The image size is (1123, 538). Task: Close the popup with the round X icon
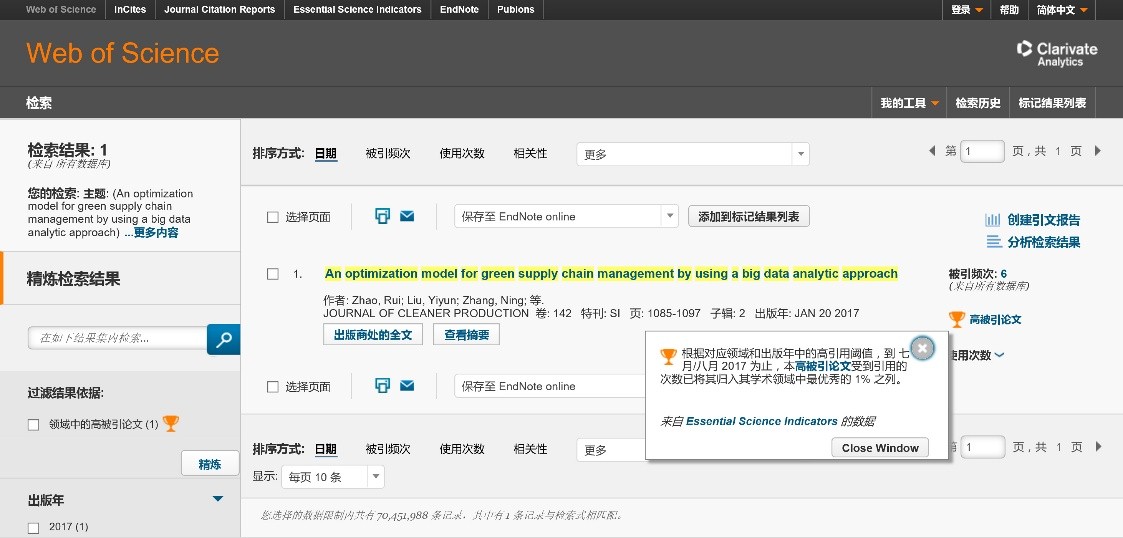point(922,348)
